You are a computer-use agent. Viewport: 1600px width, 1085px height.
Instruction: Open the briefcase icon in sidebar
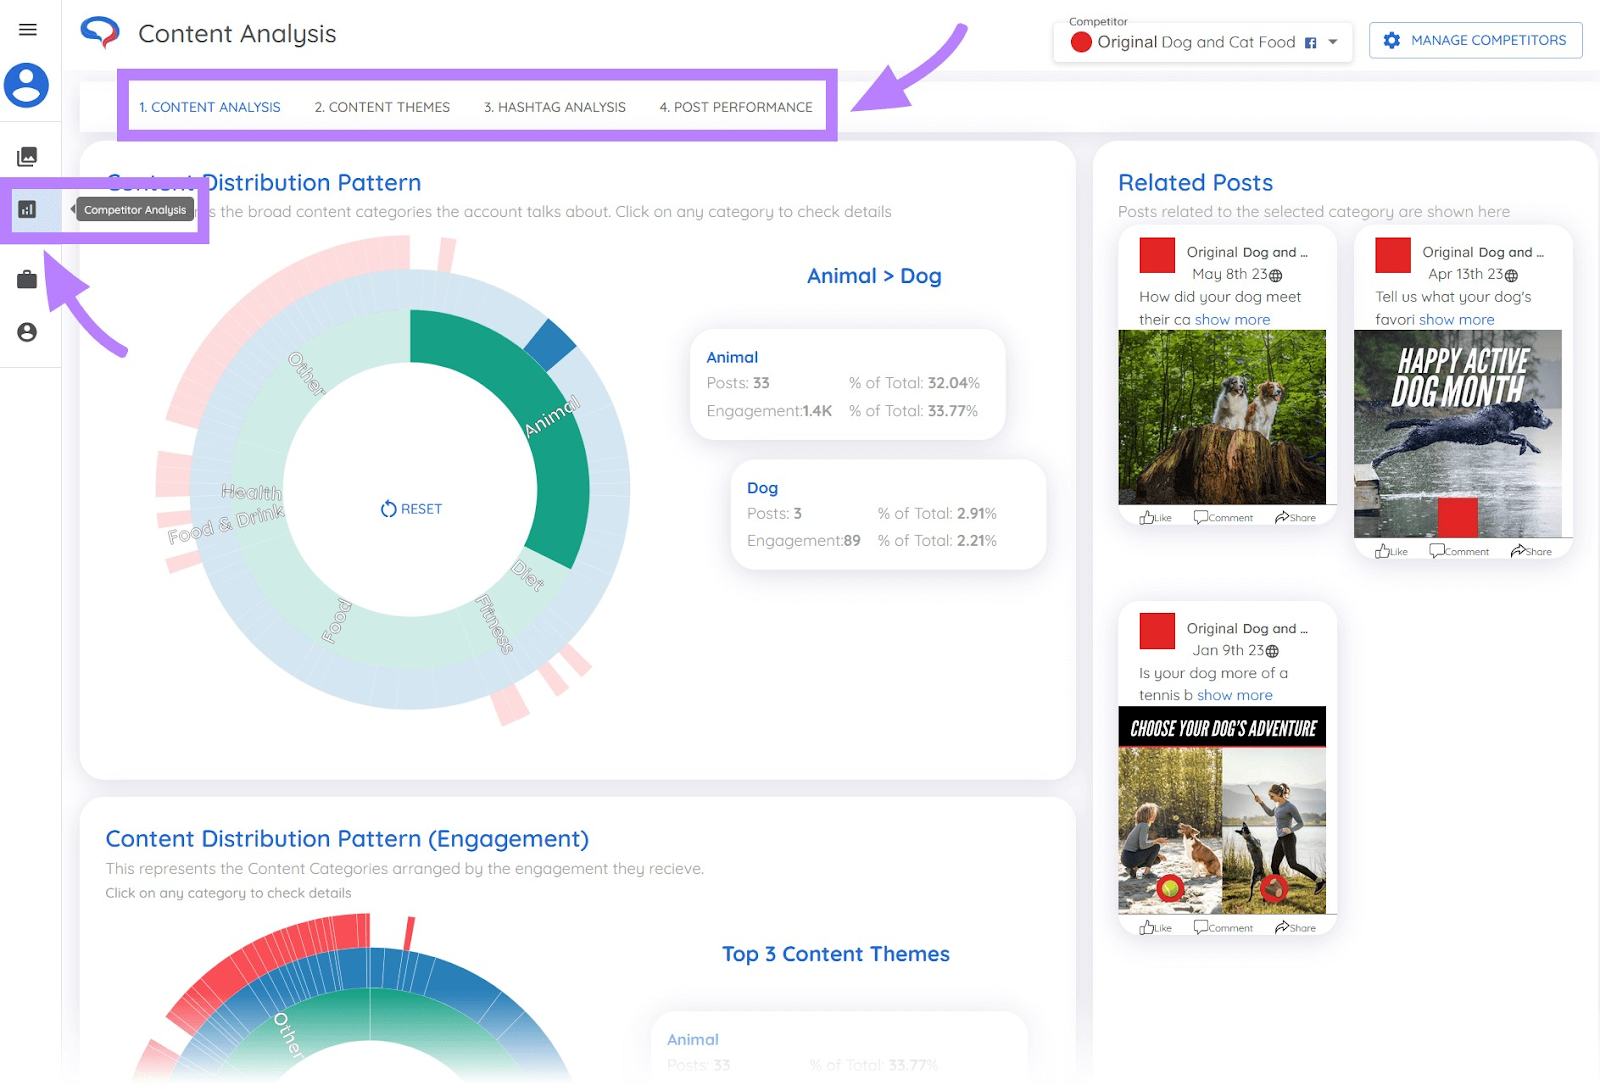click(27, 278)
